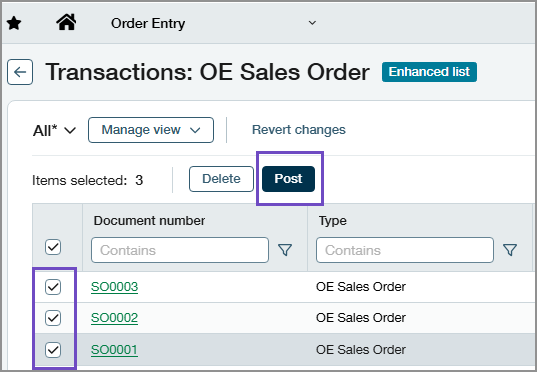Image resolution: width=537 pixels, height=372 pixels.
Task: Apply the Type column filter funnel icon
Action: click(x=510, y=250)
